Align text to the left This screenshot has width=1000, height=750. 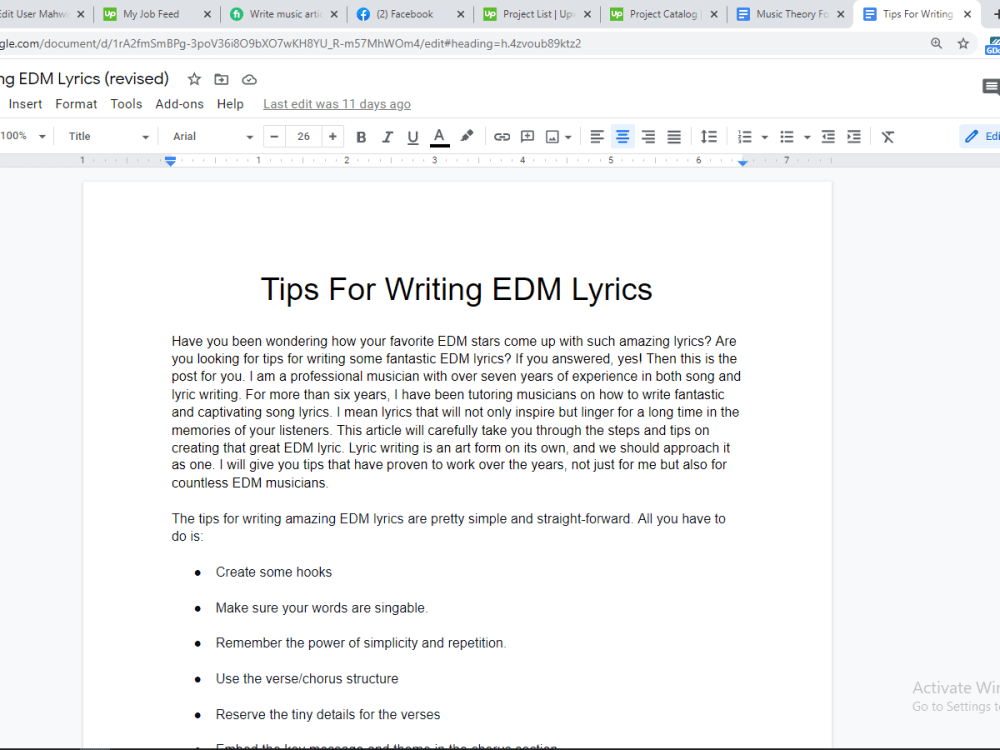597,136
